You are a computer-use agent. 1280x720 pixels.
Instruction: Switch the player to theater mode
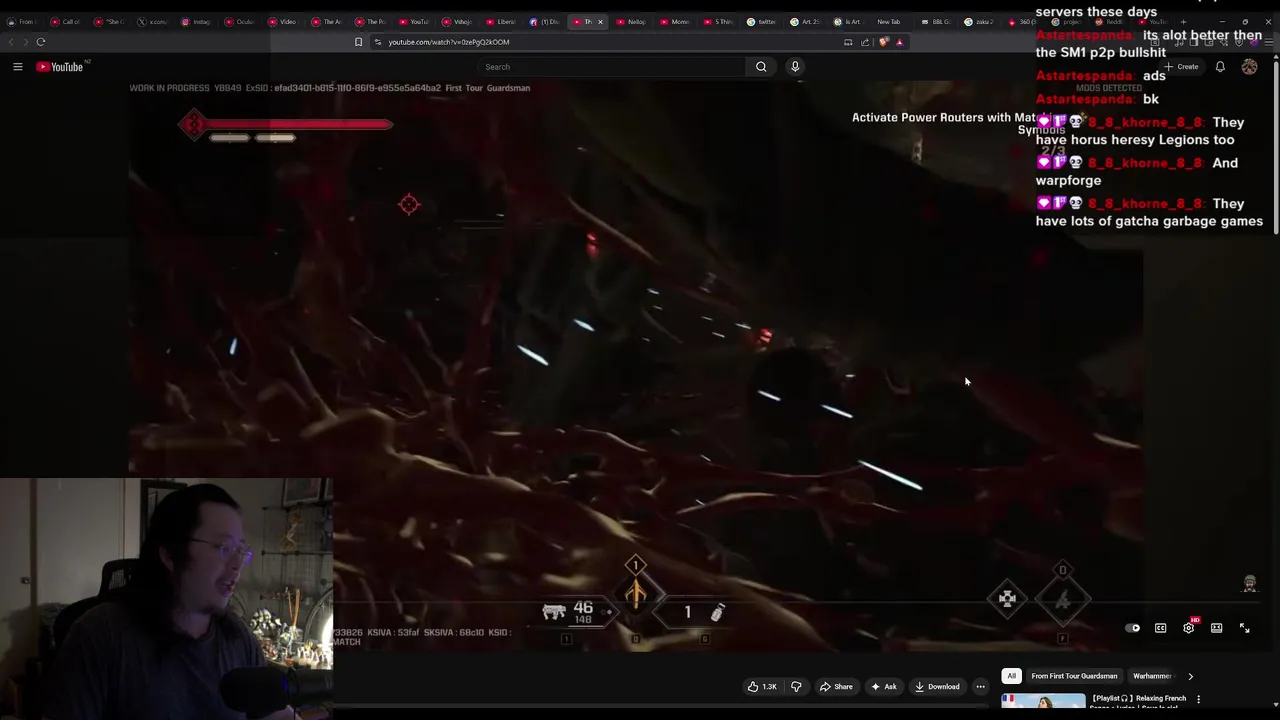[x=1216, y=628]
